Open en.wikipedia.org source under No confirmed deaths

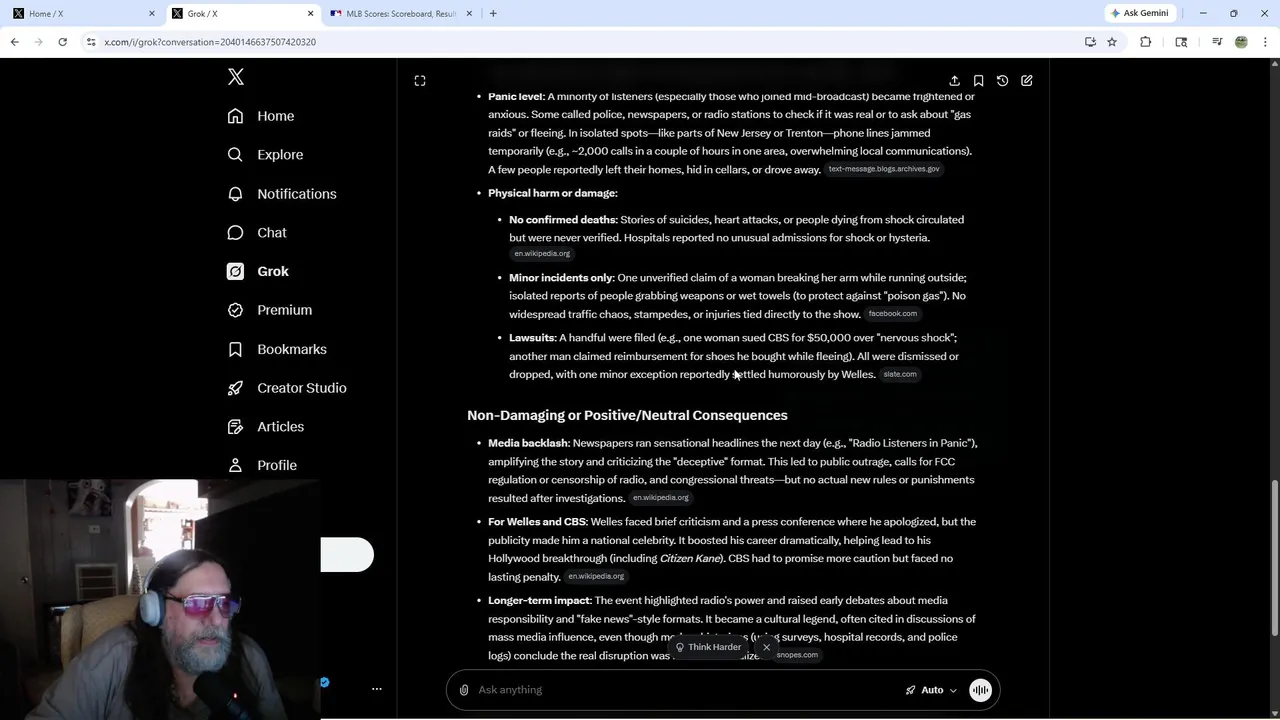pyautogui.click(x=542, y=254)
